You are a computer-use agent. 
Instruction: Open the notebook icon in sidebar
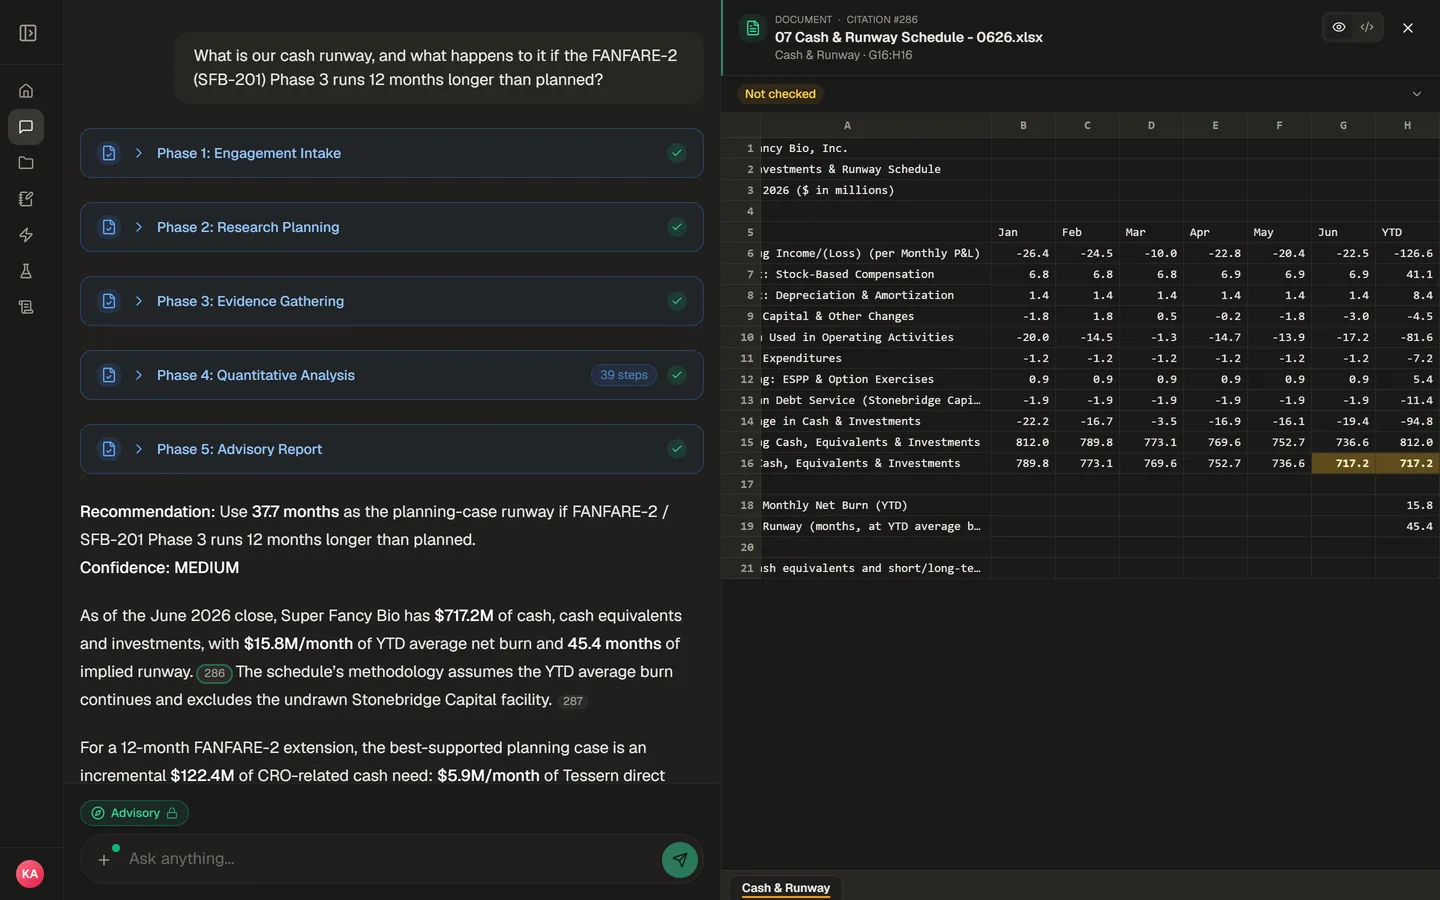[26, 199]
